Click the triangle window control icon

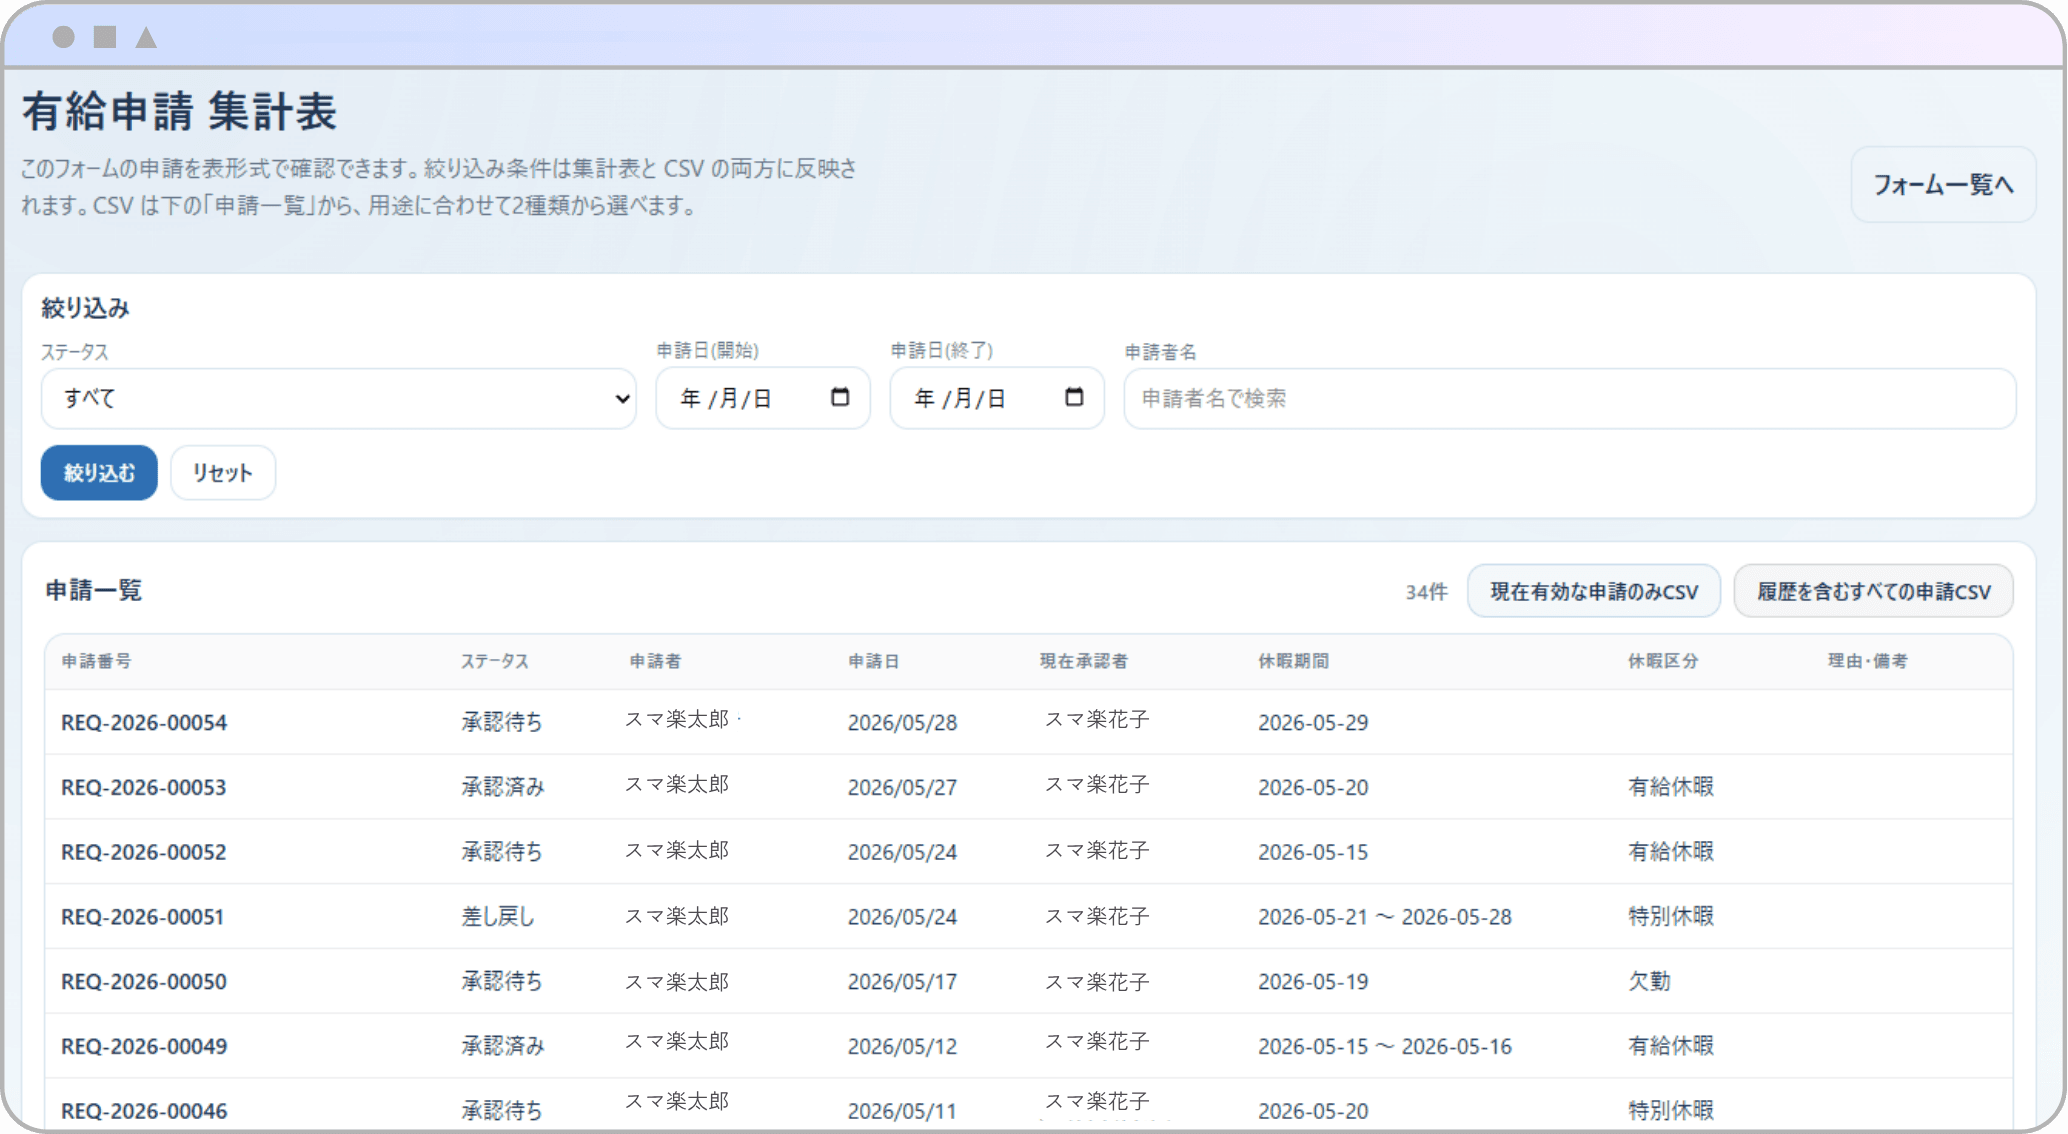(x=146, y=37)
